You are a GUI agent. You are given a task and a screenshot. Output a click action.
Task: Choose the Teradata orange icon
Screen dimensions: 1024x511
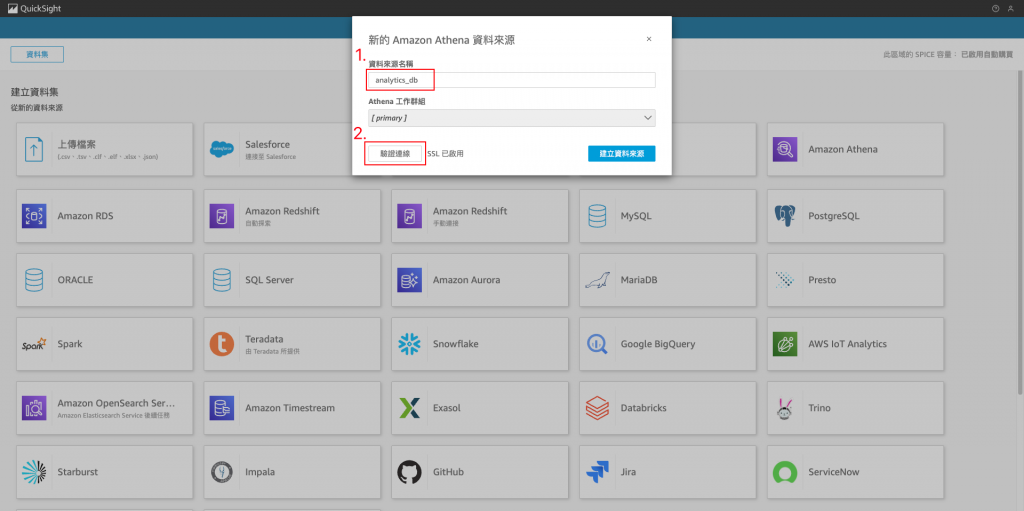point(221,344)
